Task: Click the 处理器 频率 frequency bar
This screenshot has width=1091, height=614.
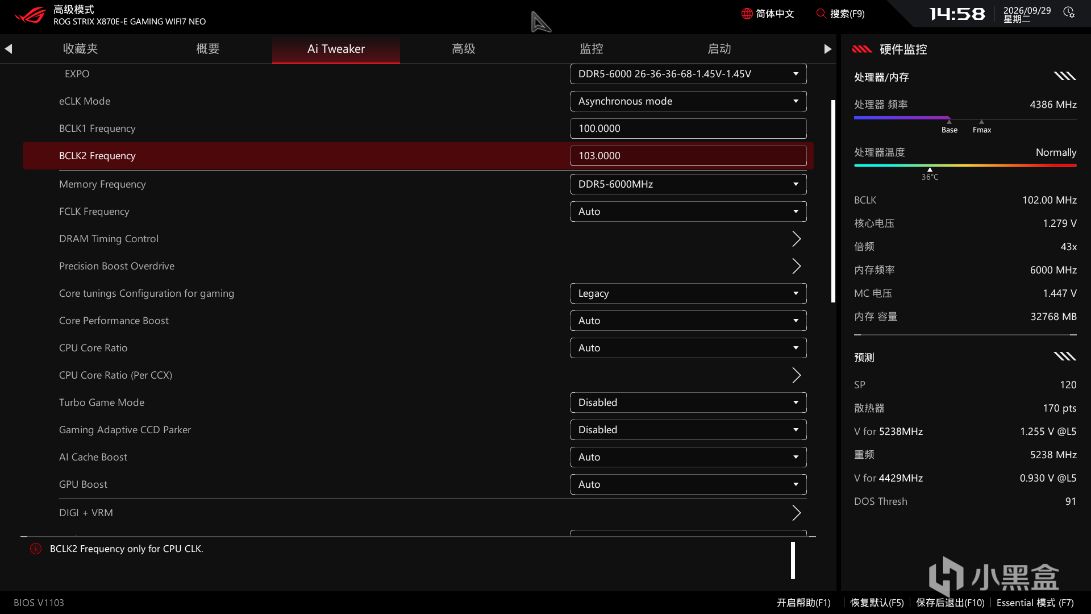Action: (965, 118)
